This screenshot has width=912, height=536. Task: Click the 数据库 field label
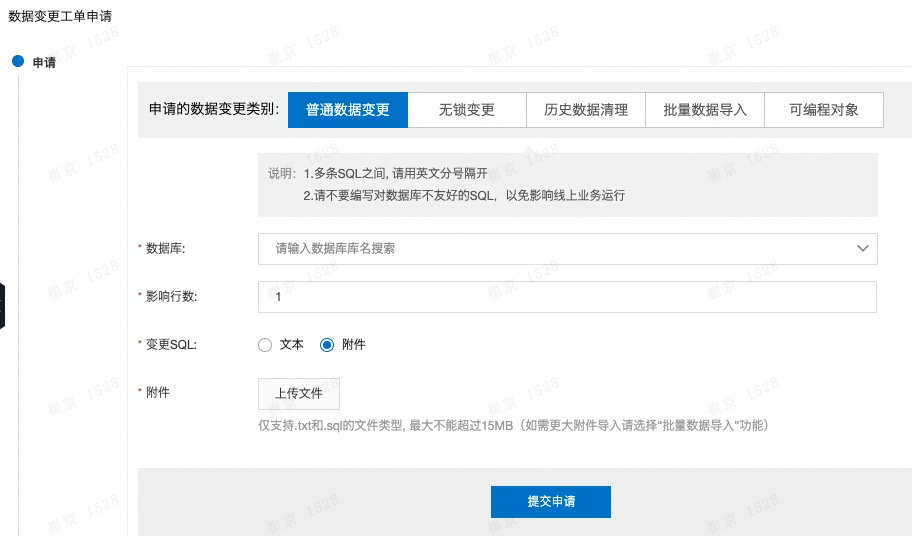click(x=166, y=249)
